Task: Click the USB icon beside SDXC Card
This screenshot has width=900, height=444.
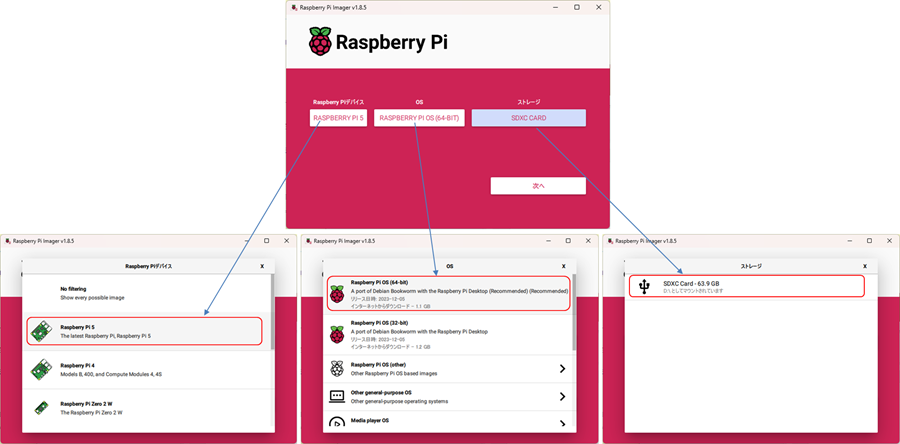Action: click(x=645, y=287)
